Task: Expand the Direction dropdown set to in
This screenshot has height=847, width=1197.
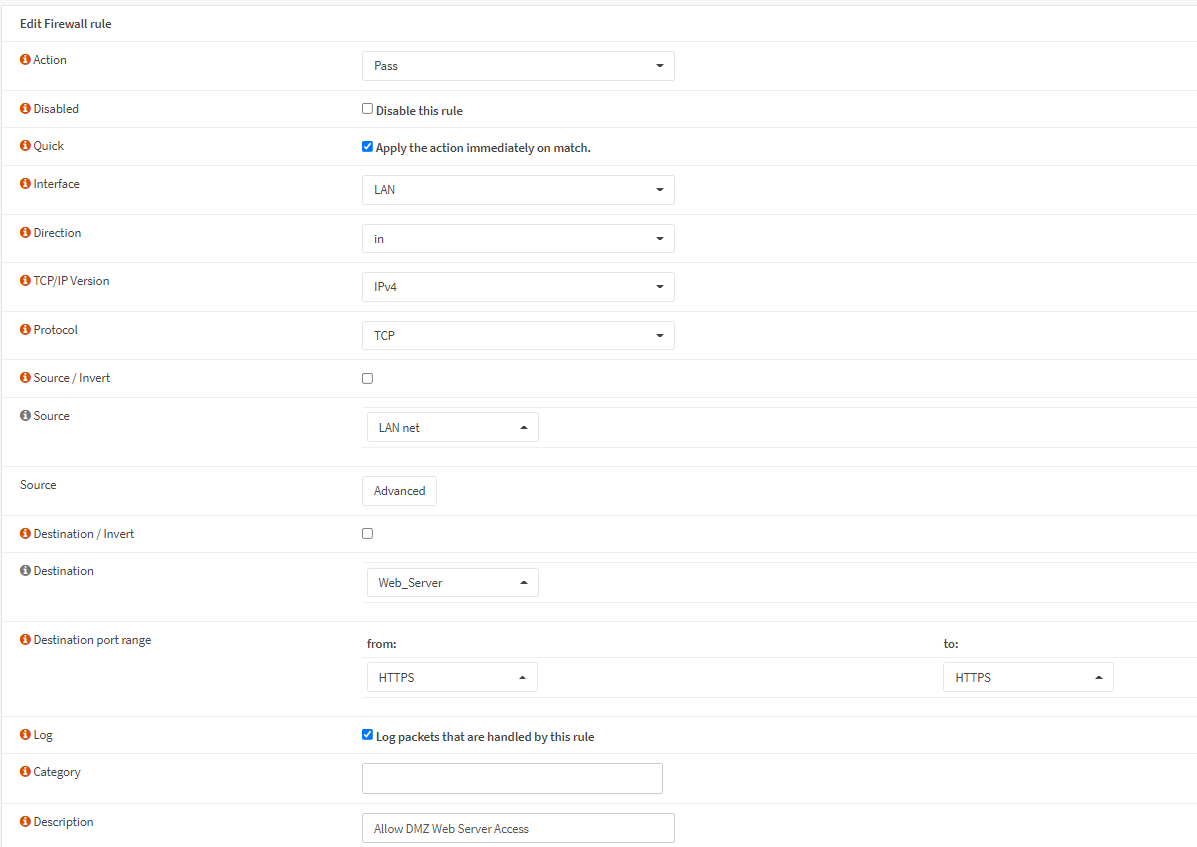Action: click(x=518, y=239)
